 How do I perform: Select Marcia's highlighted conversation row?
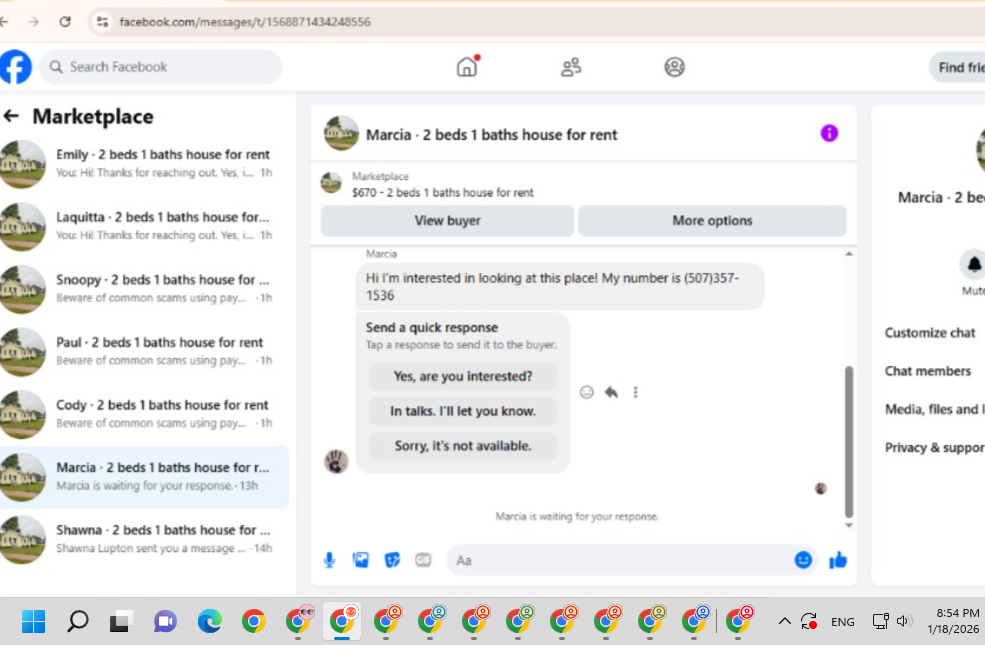click(x=144, y=477)
